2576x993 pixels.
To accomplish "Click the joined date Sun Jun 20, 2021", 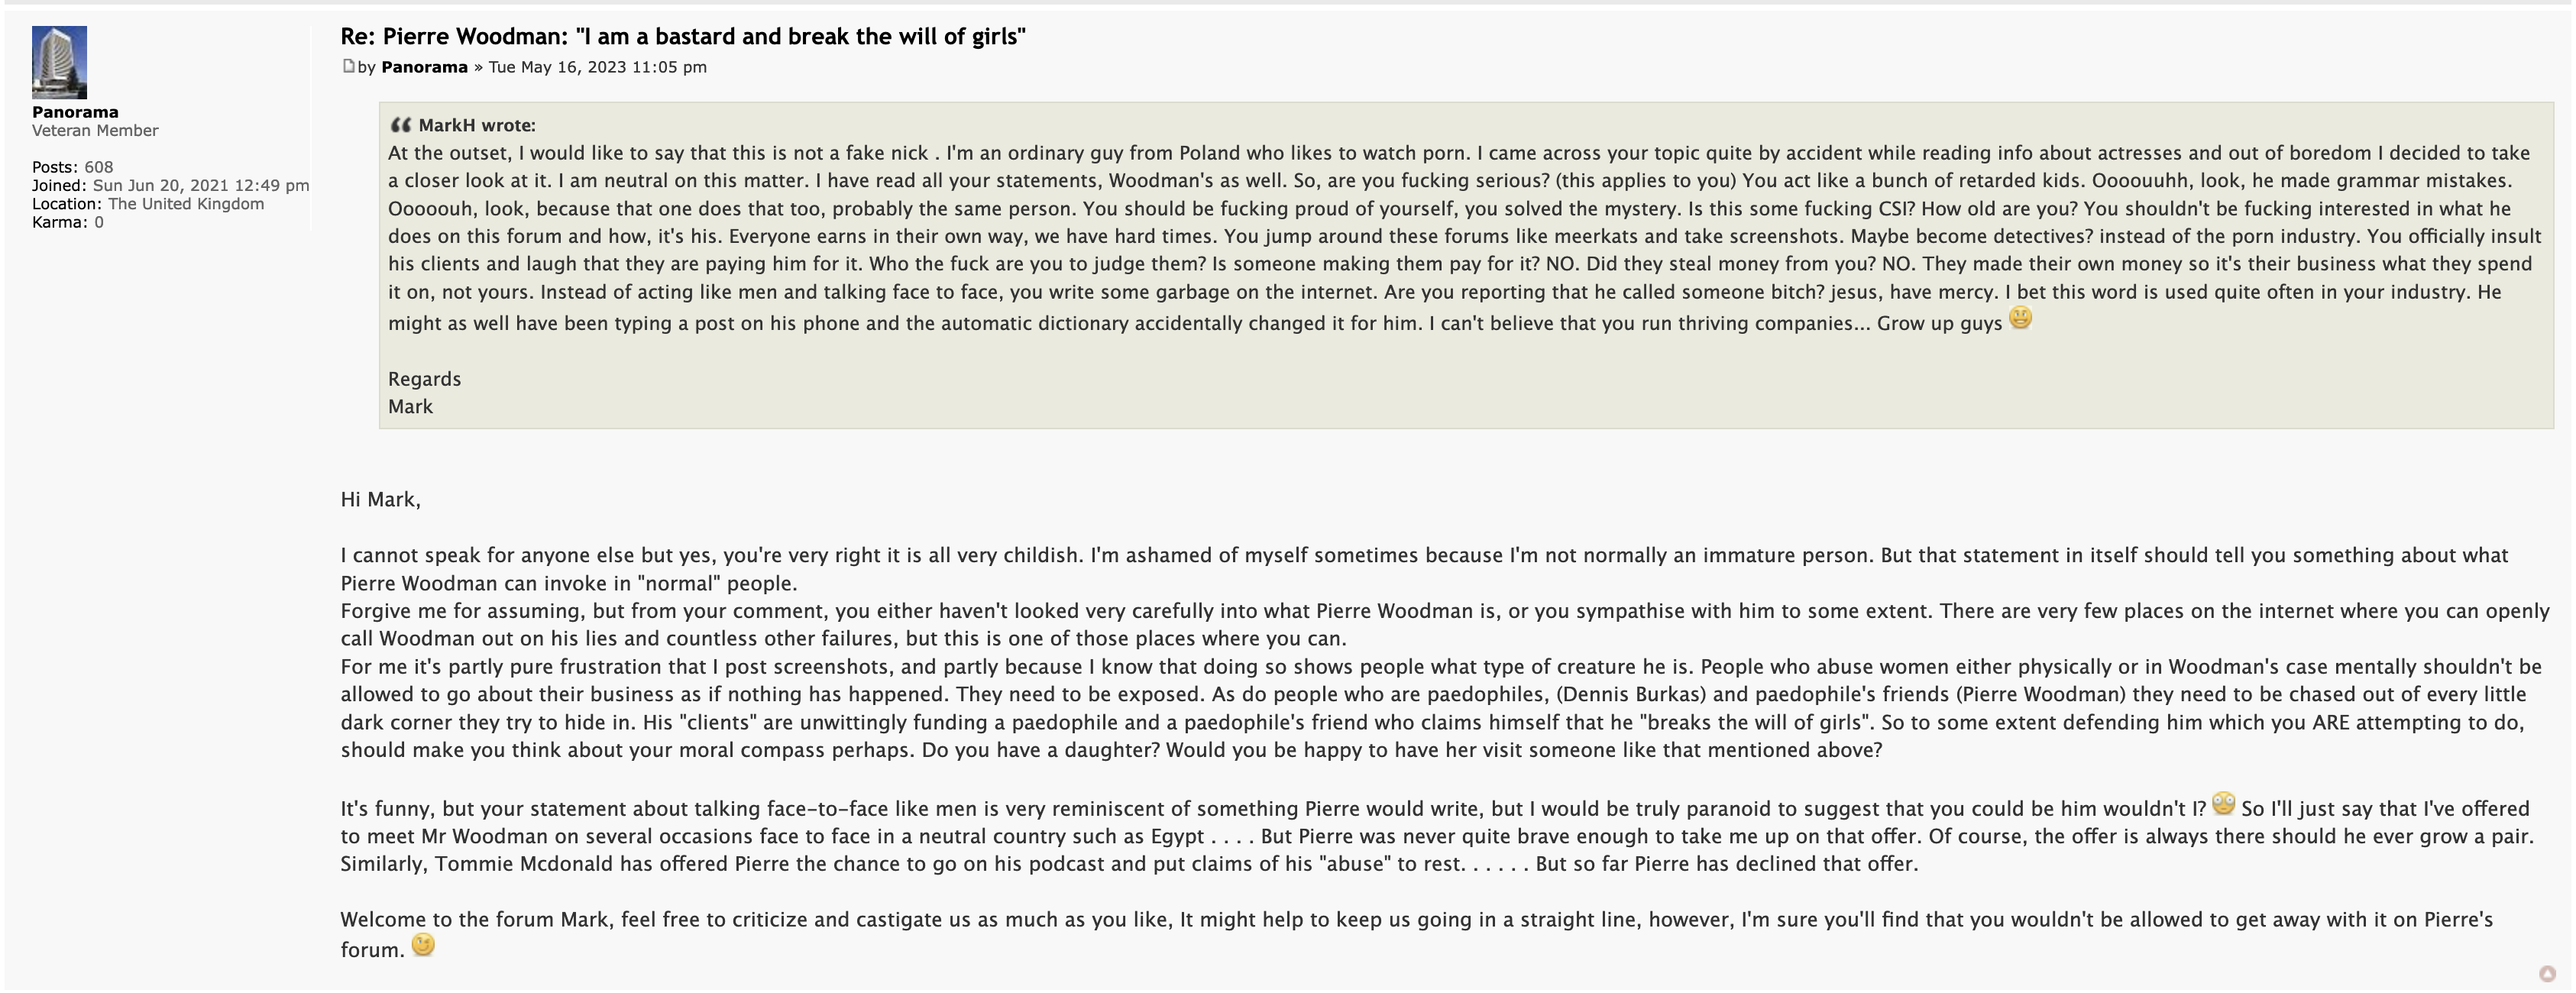I will (x=200, y=185).
